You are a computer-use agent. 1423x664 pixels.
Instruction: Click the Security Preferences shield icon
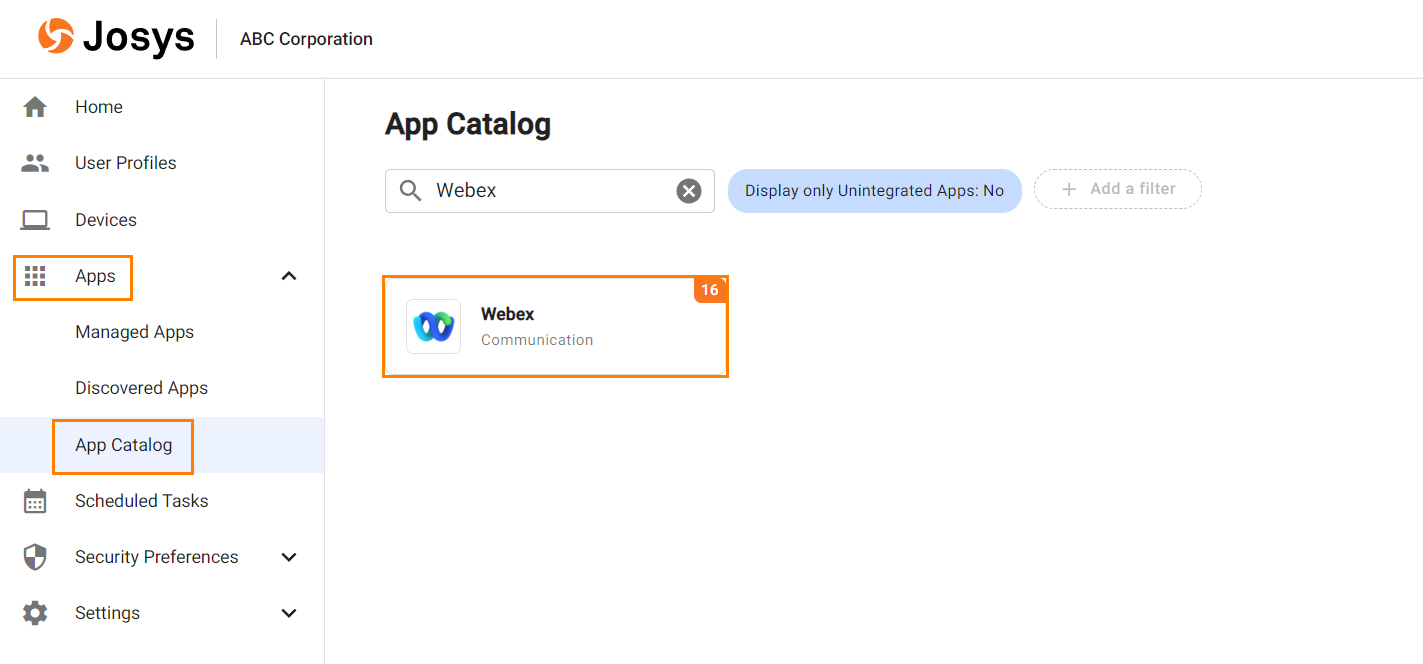[35, 557]
